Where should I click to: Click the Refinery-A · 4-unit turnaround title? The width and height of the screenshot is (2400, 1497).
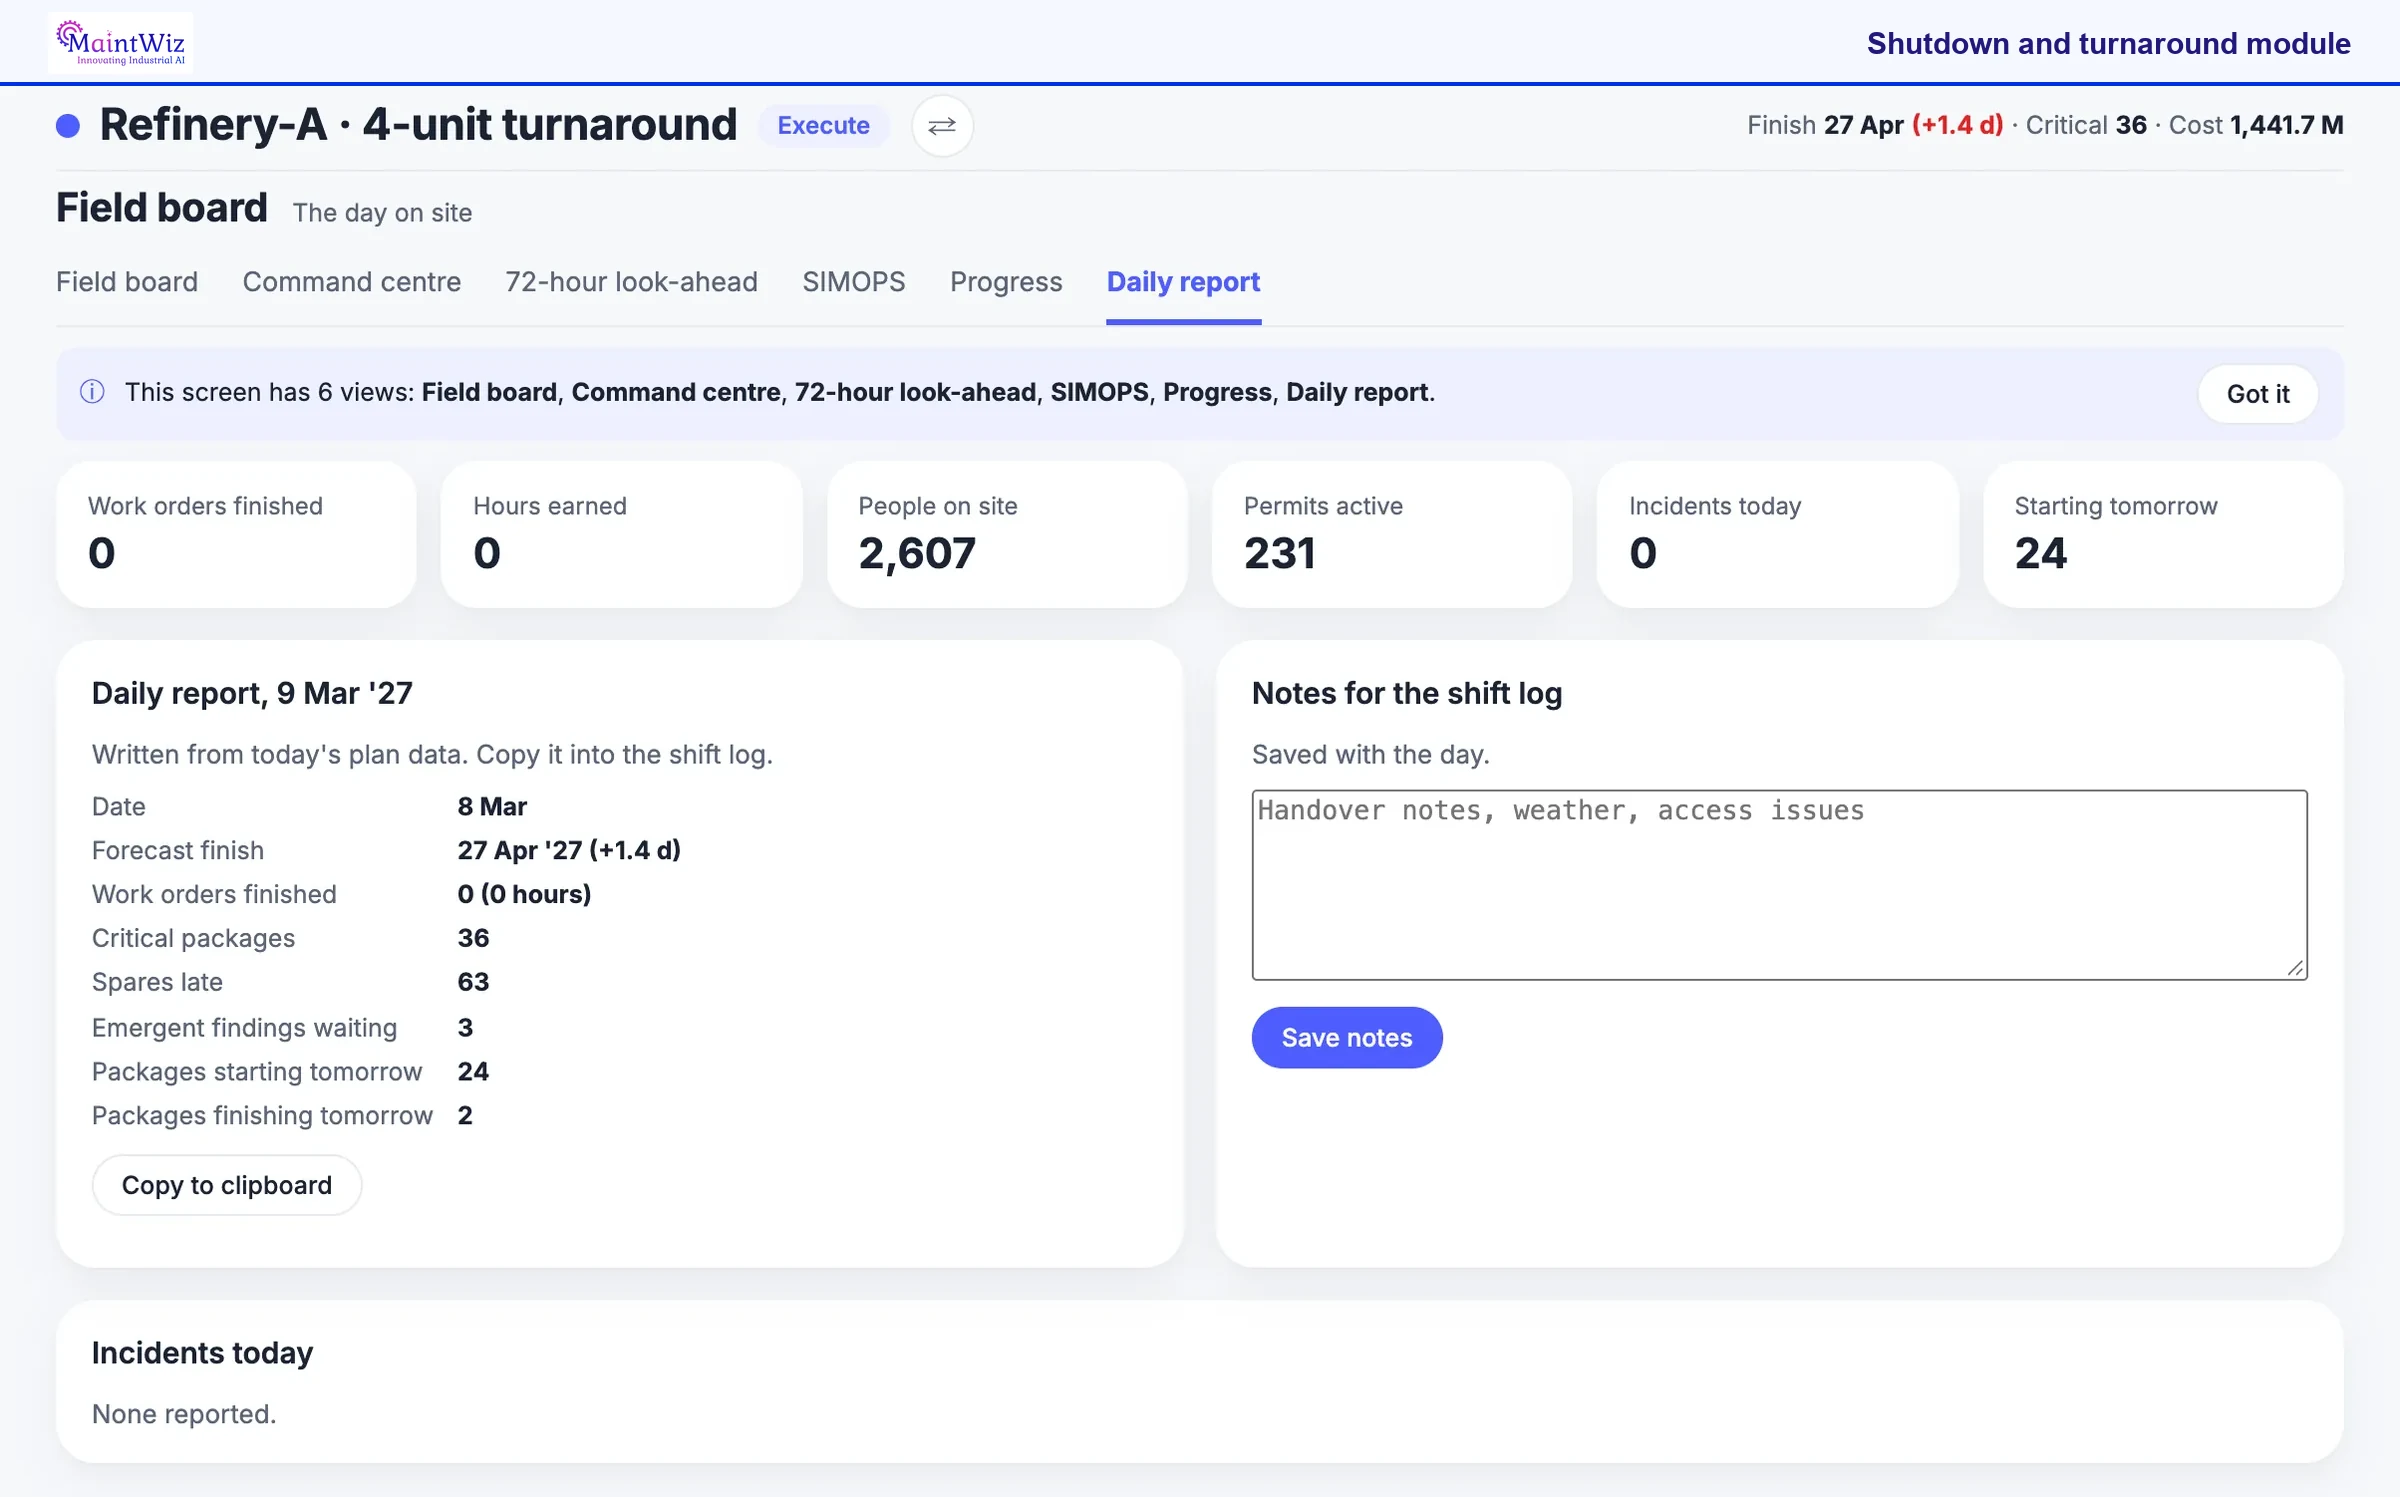[x=418, y=125]
